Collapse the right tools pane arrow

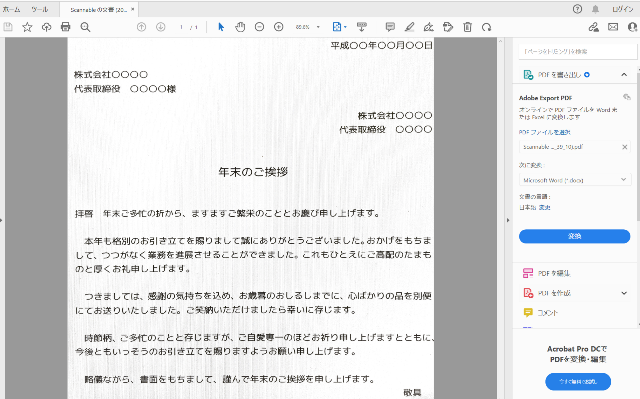tap(508, 220)
